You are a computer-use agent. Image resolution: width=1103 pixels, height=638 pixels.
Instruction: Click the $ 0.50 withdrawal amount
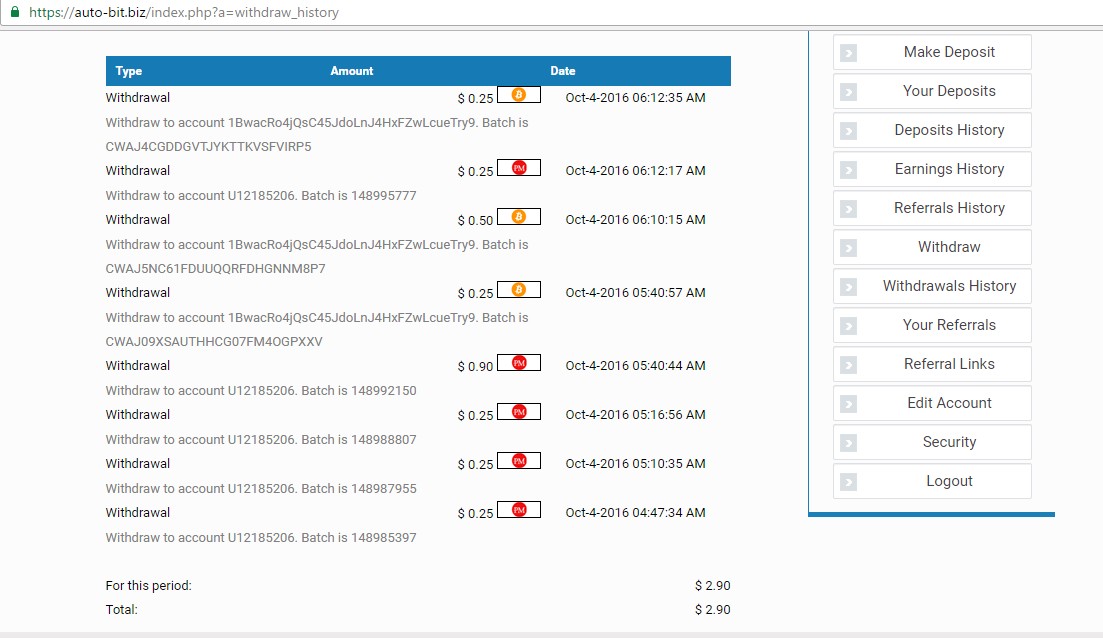[x=476, y=221]
